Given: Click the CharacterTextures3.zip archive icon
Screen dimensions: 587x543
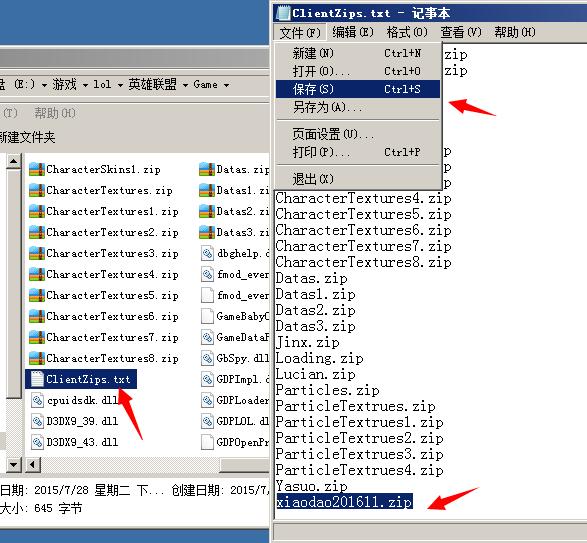Looking at the screenshot, I should coord(37,253).
